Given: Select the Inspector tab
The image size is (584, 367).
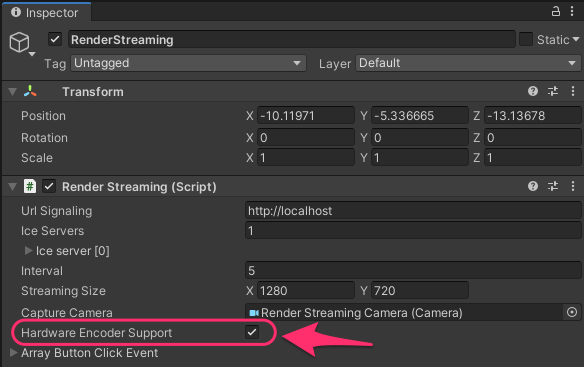Looking at the screenshot, I should [45, 12].
